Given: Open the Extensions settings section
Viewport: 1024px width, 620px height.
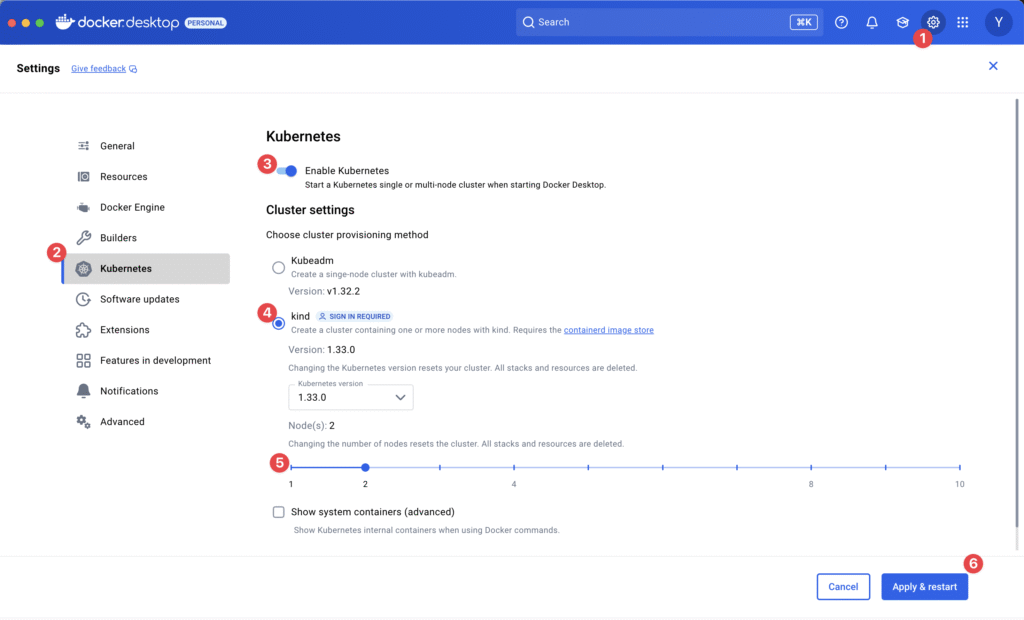Looking at the screenshot, I should pos(146,330).
